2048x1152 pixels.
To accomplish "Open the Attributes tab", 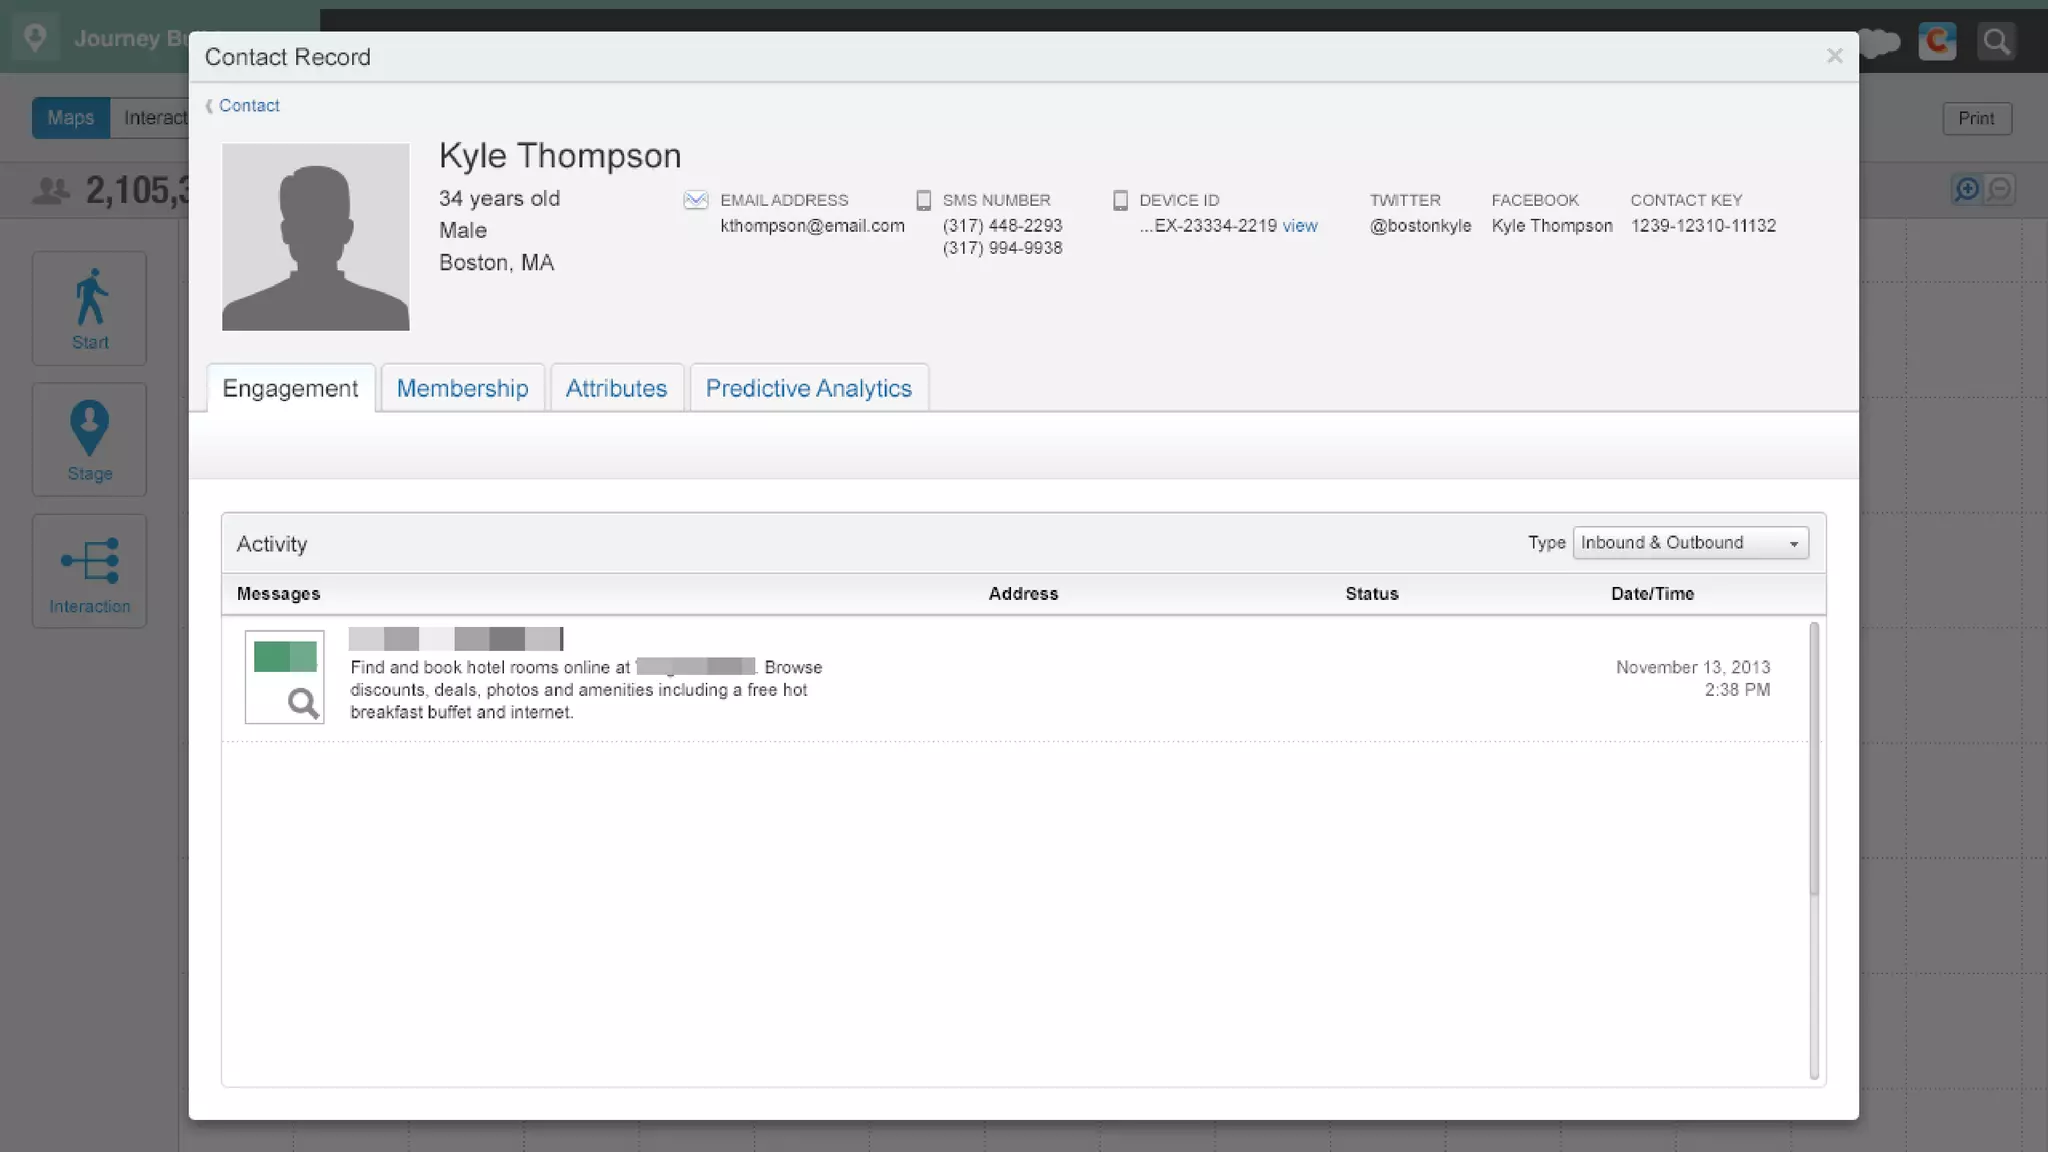I will (616, 388).
